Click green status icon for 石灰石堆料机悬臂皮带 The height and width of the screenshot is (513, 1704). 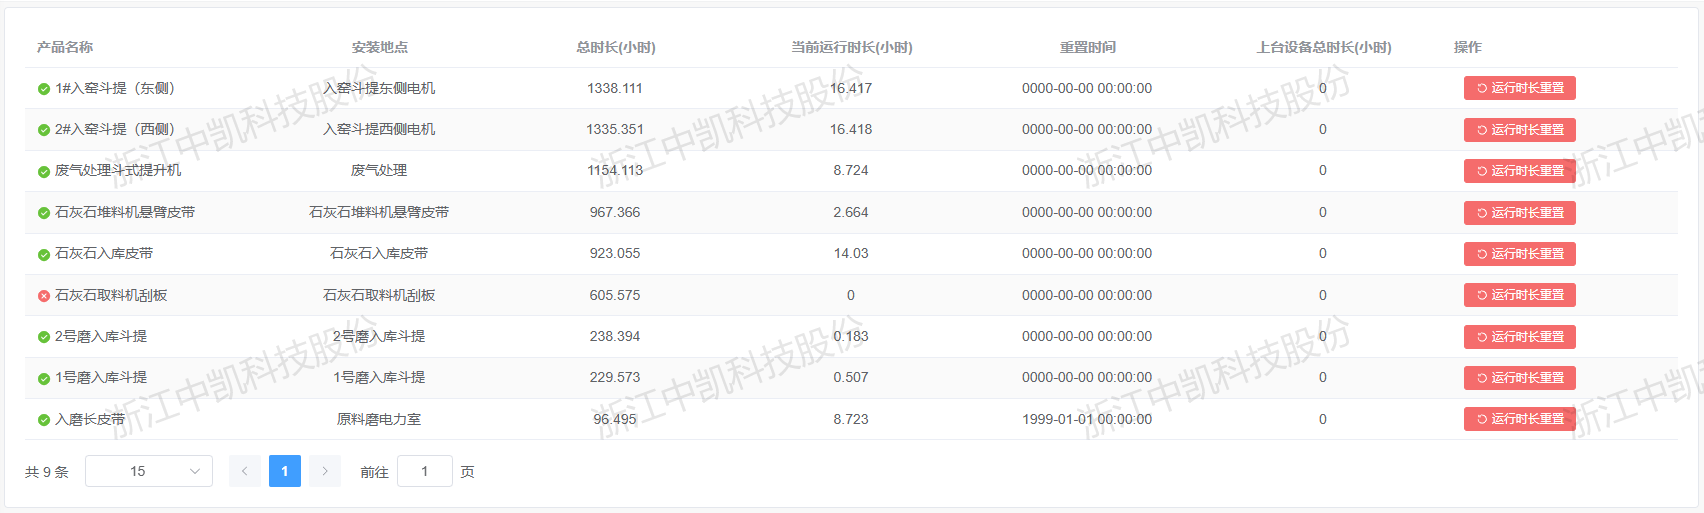point(44,213)
